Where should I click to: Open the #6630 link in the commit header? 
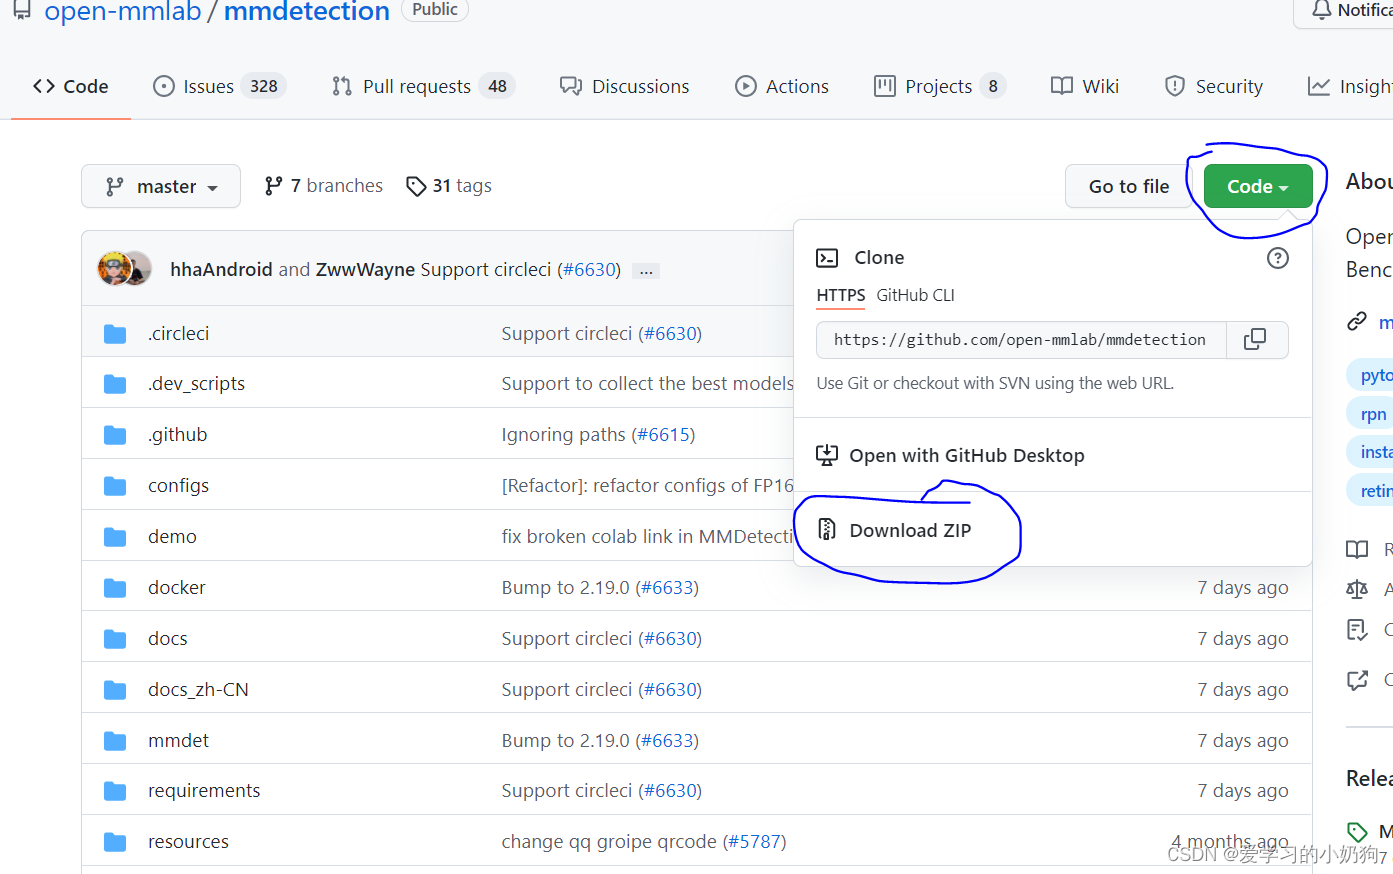pyautogui.click(x=589, y=270)
